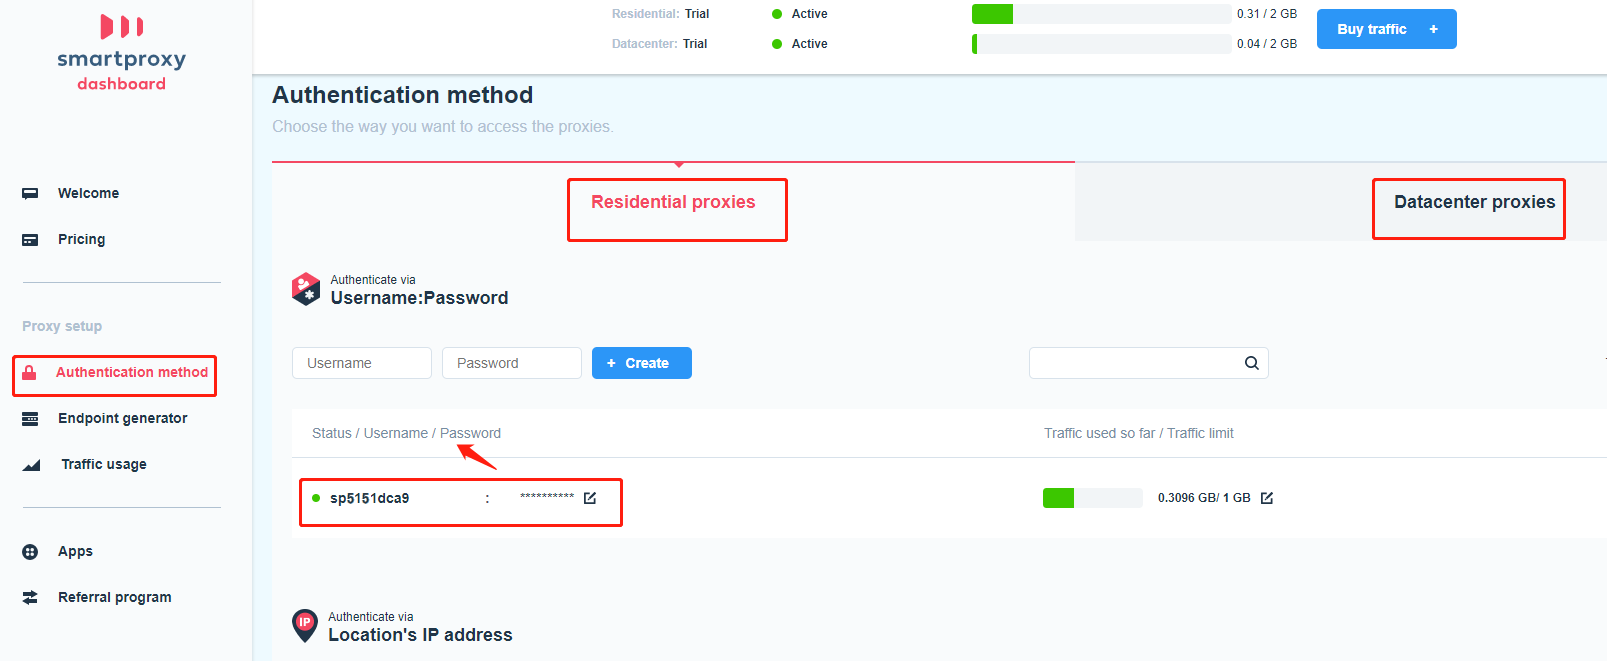Click the Referral program arrows icon

(30, 597)
